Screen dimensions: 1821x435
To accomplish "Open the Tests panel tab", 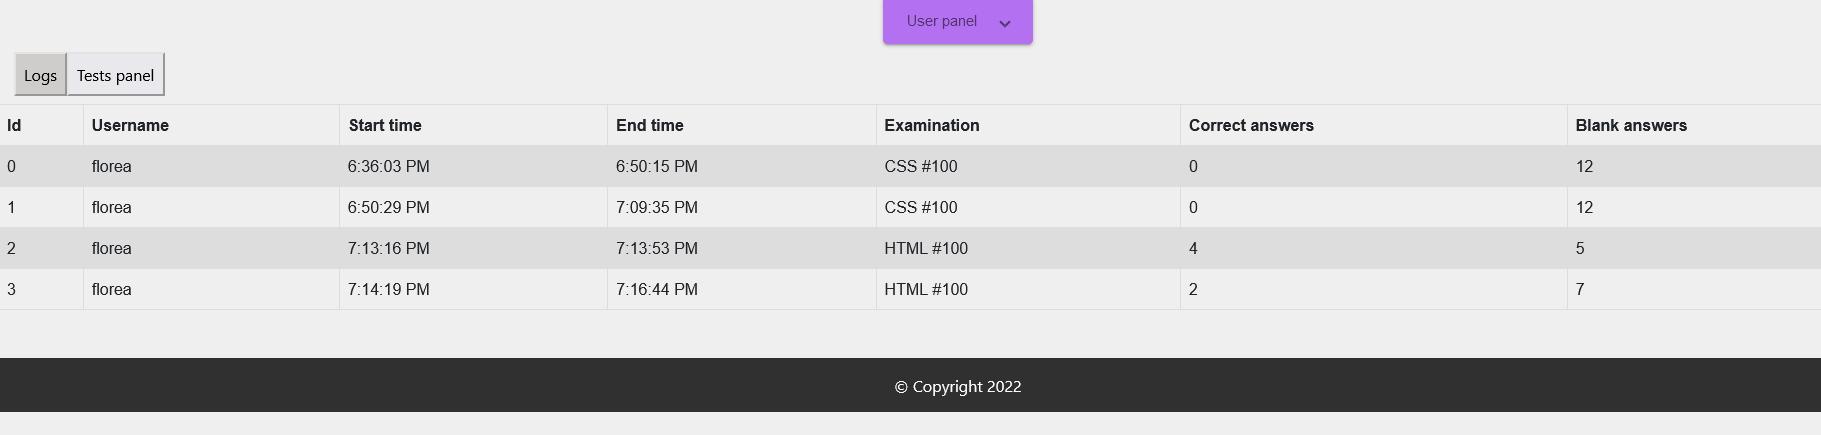I will click(115, 75).
